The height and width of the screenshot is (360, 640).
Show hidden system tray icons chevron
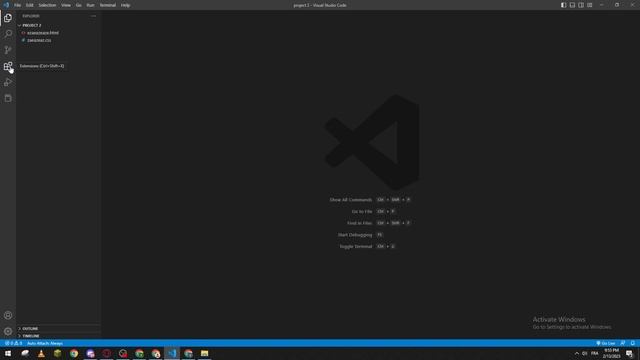pyautogui.click(x=576, y=353)
